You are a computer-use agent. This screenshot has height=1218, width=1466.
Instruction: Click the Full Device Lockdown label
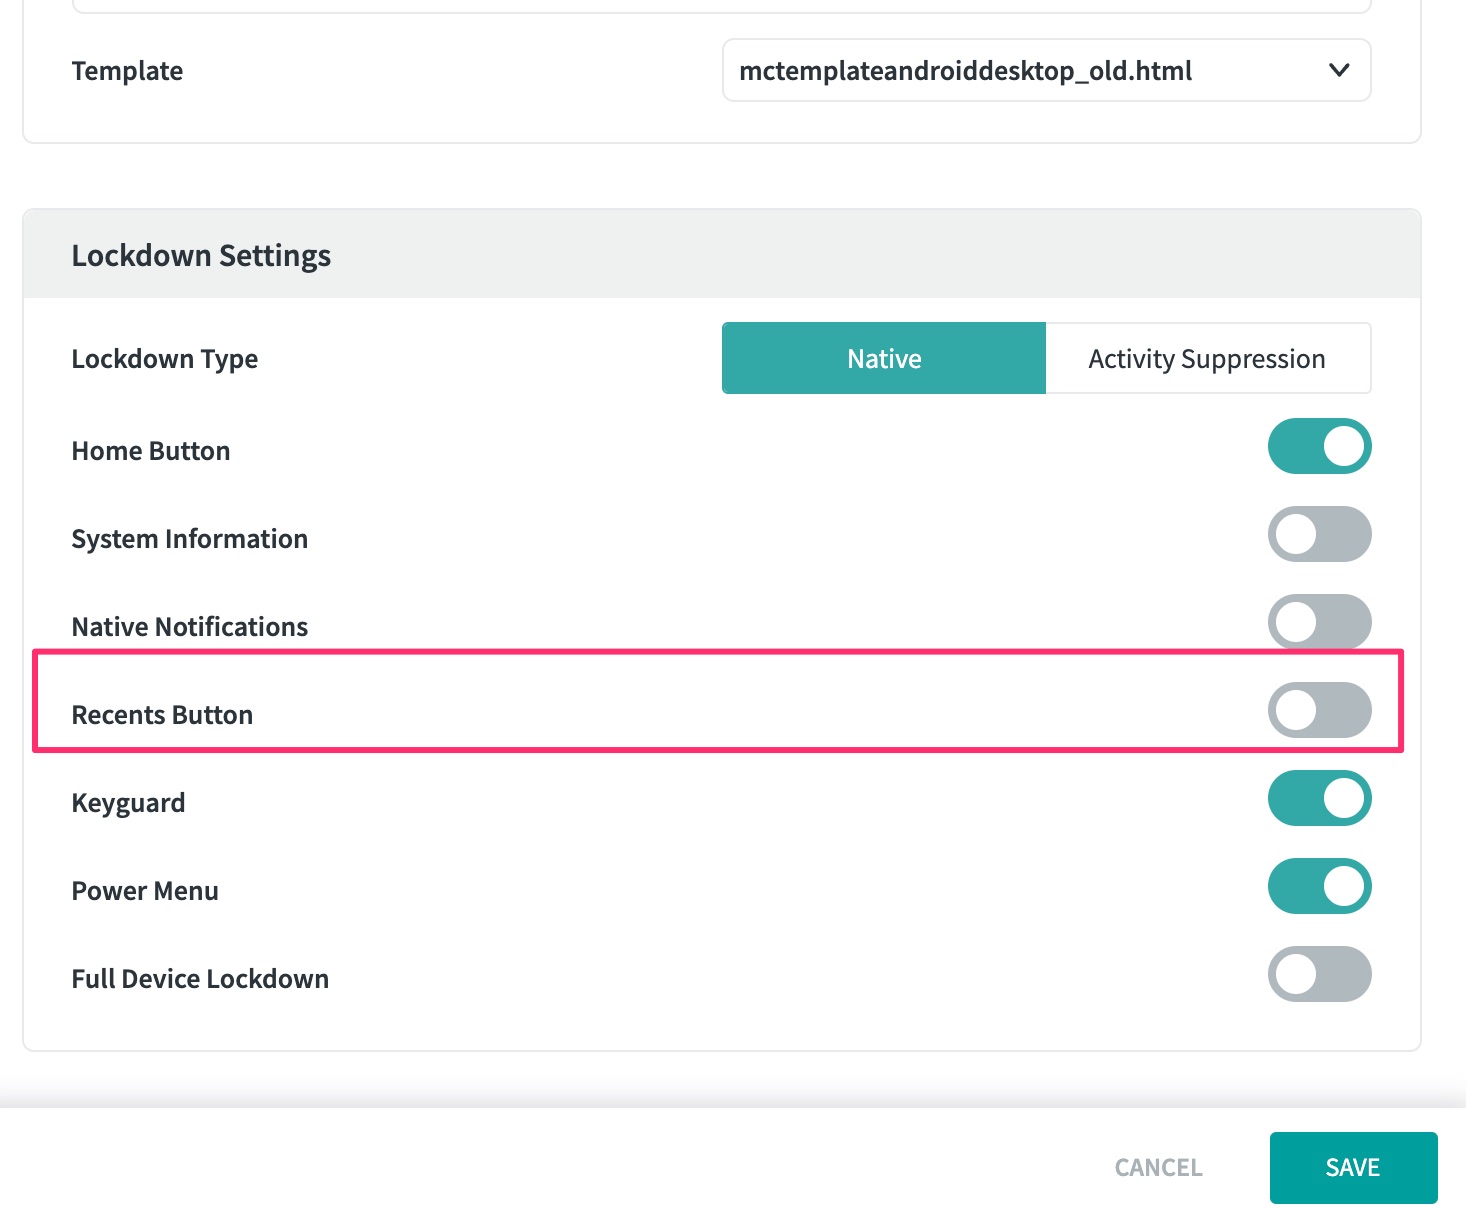tap(200, 979)
